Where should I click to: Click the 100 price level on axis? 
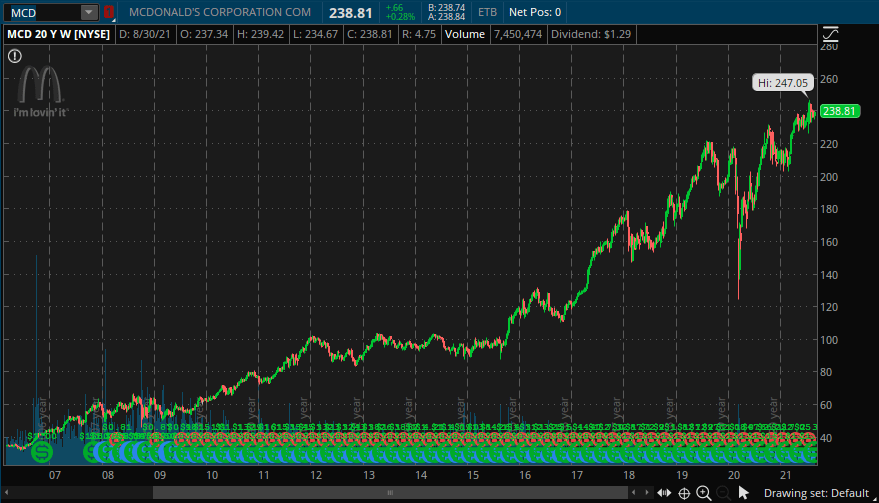click(829, 340)
